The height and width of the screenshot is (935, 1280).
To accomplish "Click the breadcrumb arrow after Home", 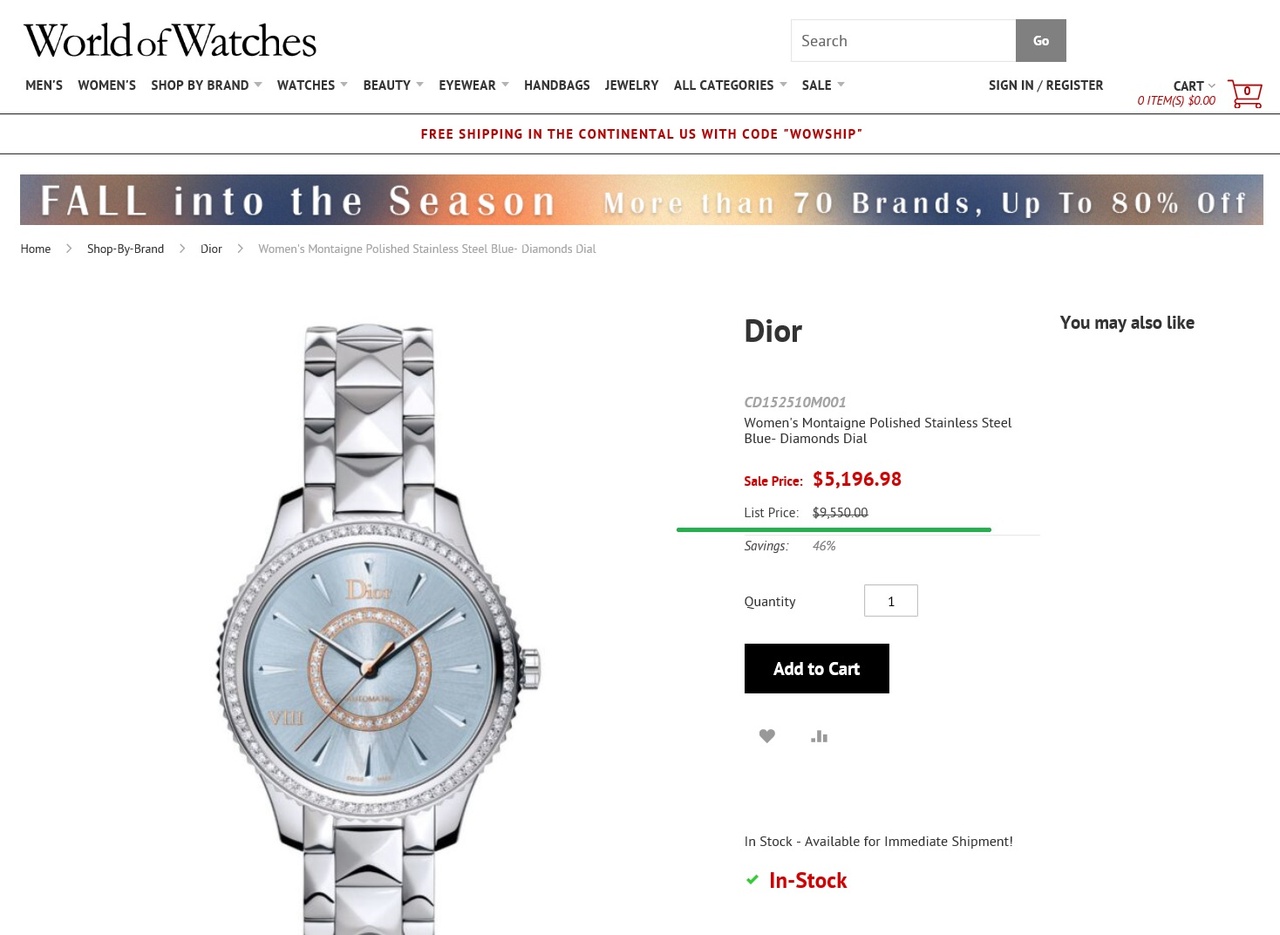I will pos(69,248).
